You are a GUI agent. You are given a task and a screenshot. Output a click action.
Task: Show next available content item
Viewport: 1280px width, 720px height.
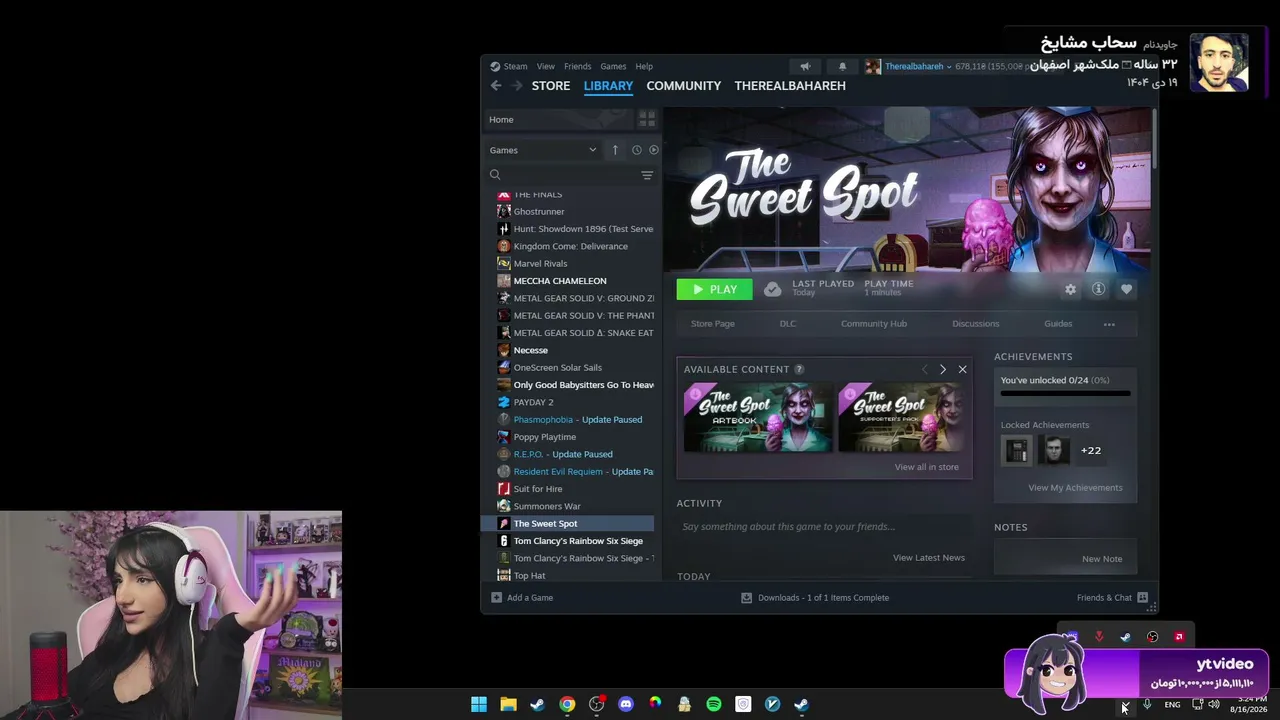942,369
